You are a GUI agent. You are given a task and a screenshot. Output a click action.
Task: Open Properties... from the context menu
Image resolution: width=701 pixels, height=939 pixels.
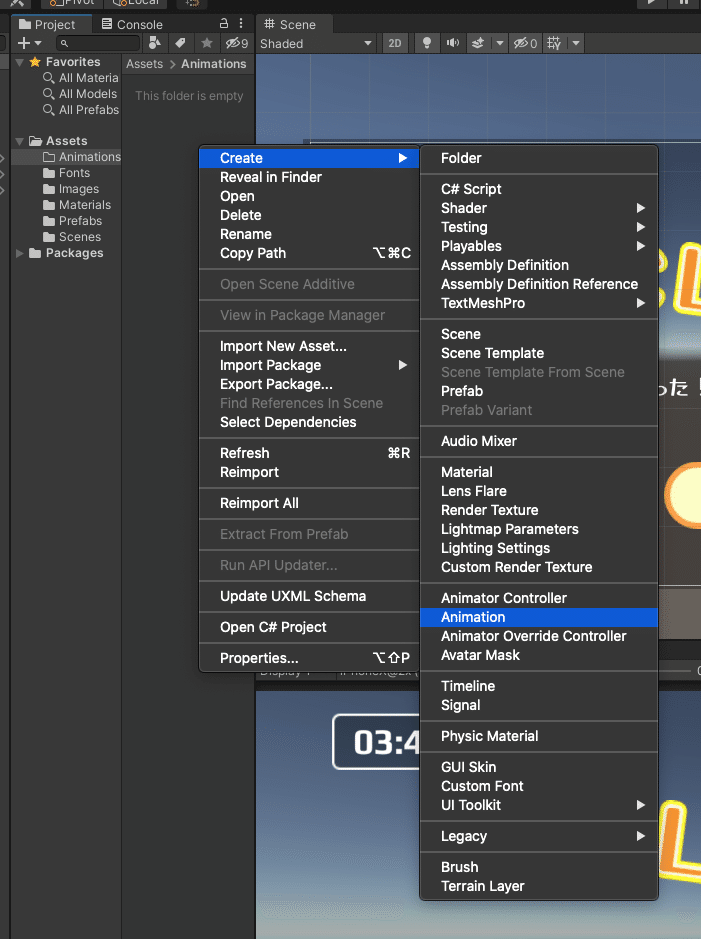tap(309, 659)
